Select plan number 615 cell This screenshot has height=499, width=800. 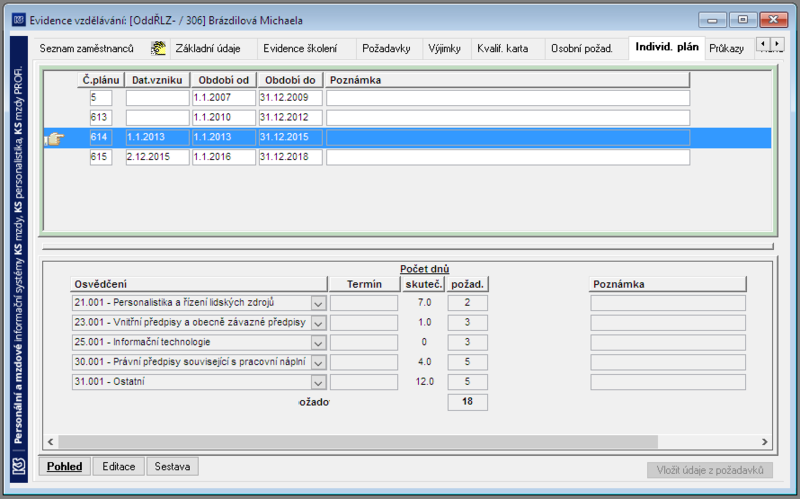click(101, 157)
